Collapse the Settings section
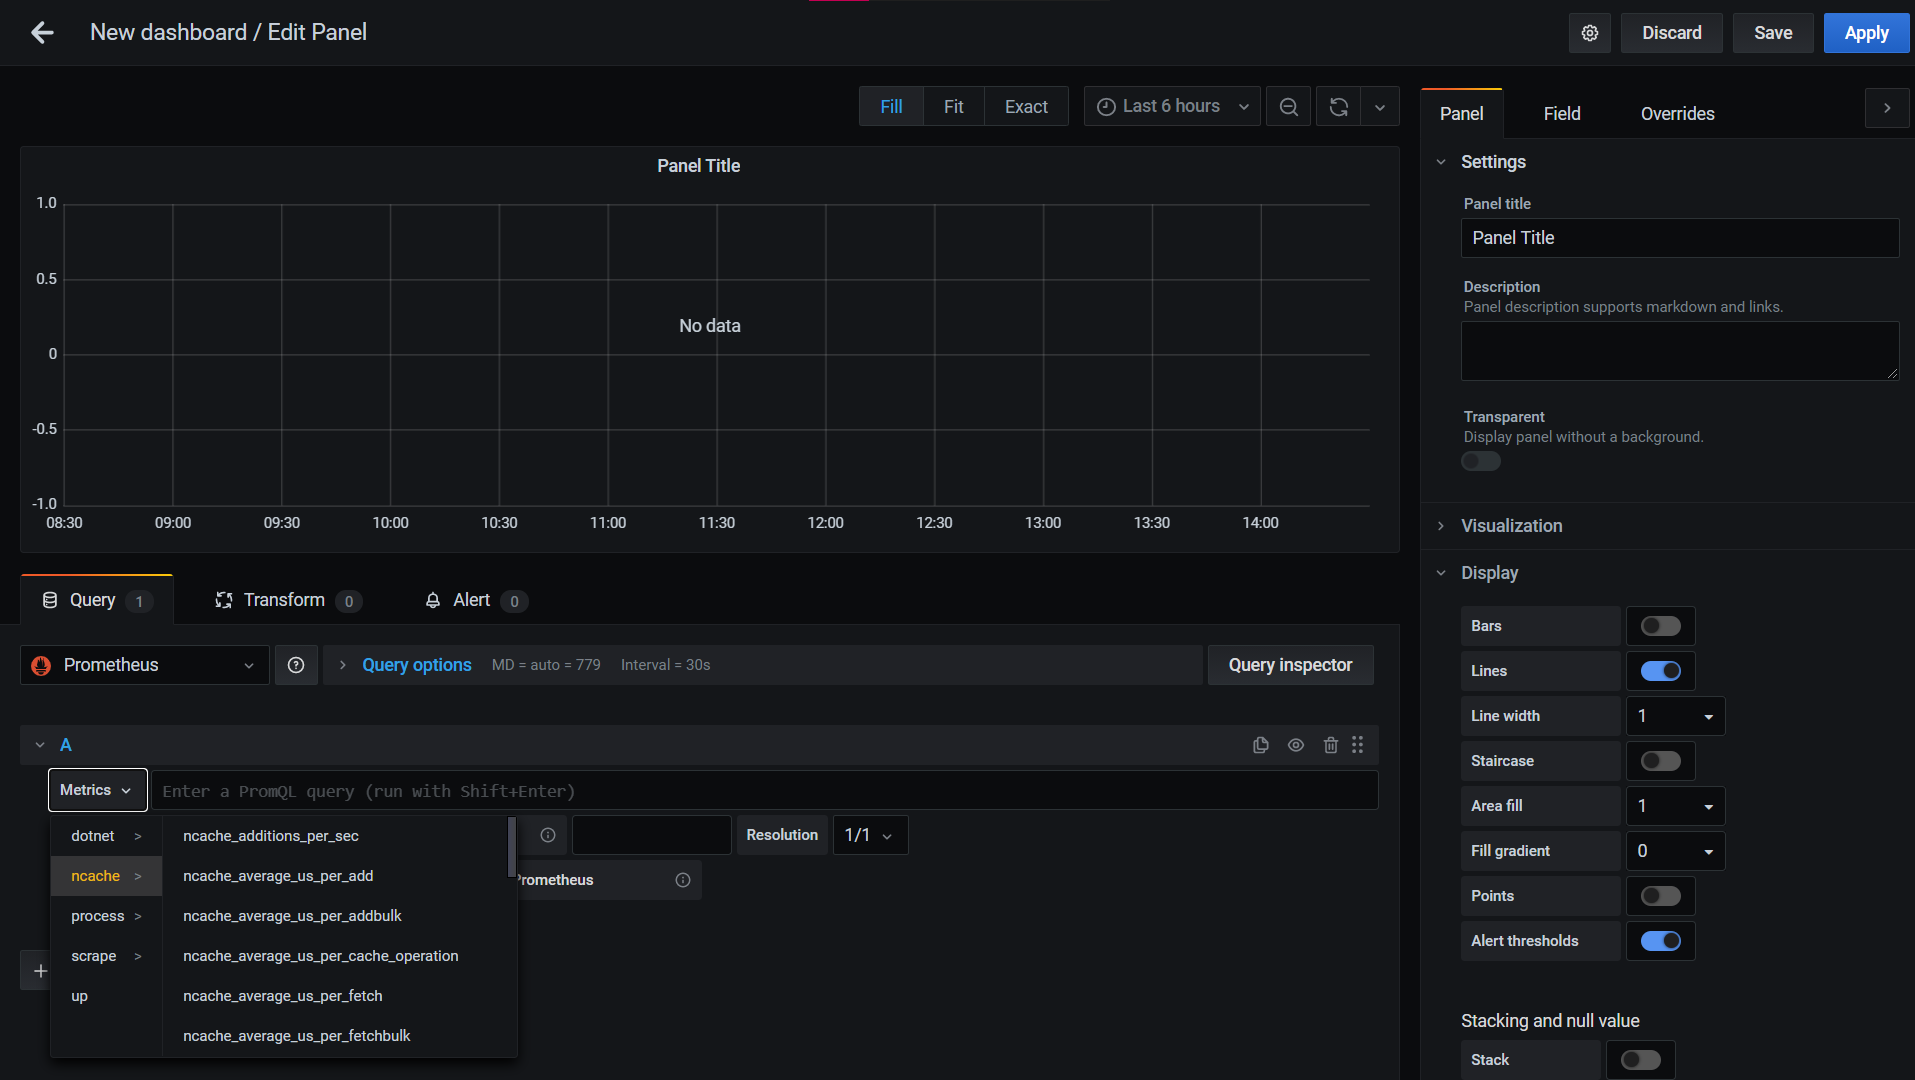The width and height of the screenshot is (1915, 1080). pos(1493,162)
